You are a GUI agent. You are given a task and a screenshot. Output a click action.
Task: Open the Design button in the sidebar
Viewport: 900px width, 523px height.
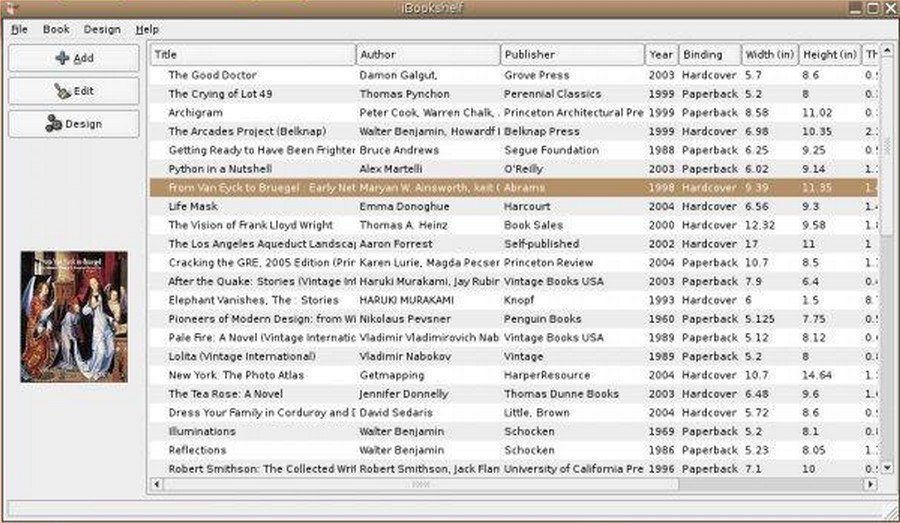click(73, 124)
